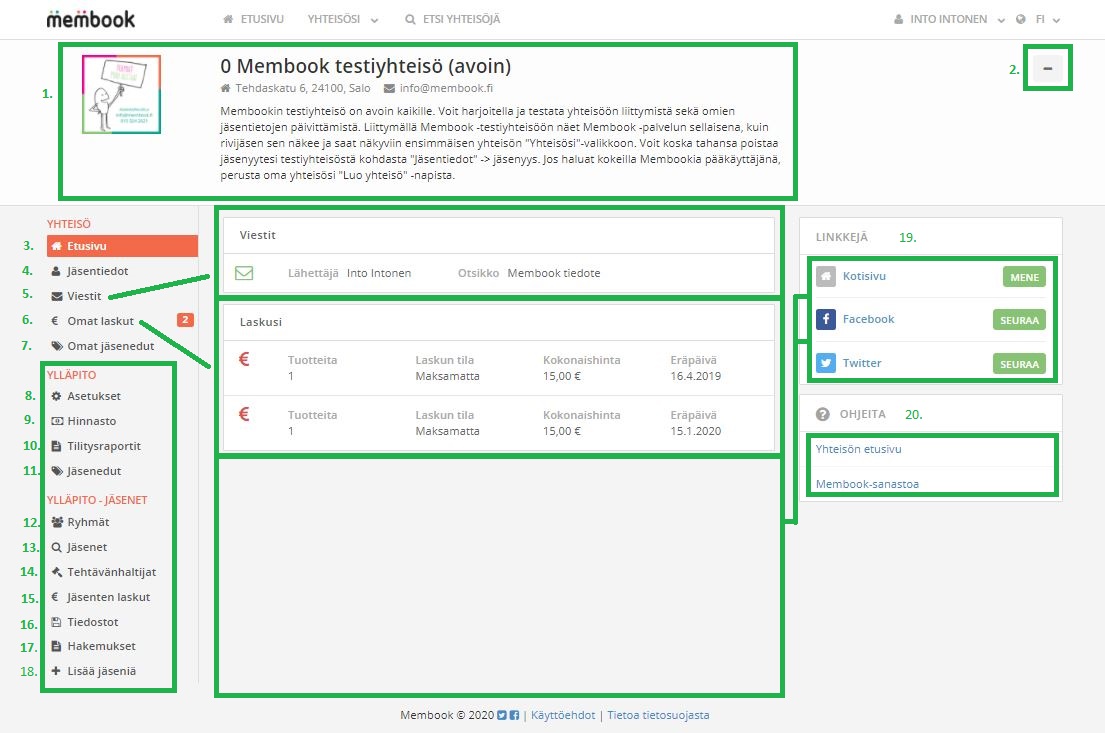Open Jäsenten laskut in the sidebar

[109, 597]
